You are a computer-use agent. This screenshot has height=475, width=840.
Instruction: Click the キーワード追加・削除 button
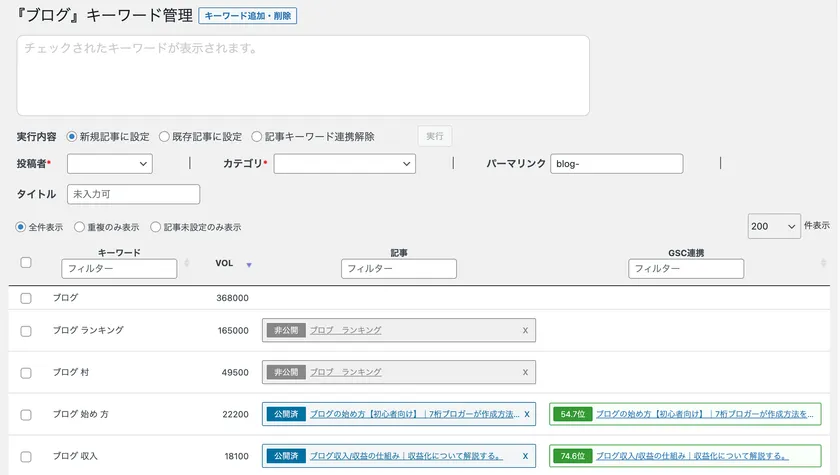248,16
